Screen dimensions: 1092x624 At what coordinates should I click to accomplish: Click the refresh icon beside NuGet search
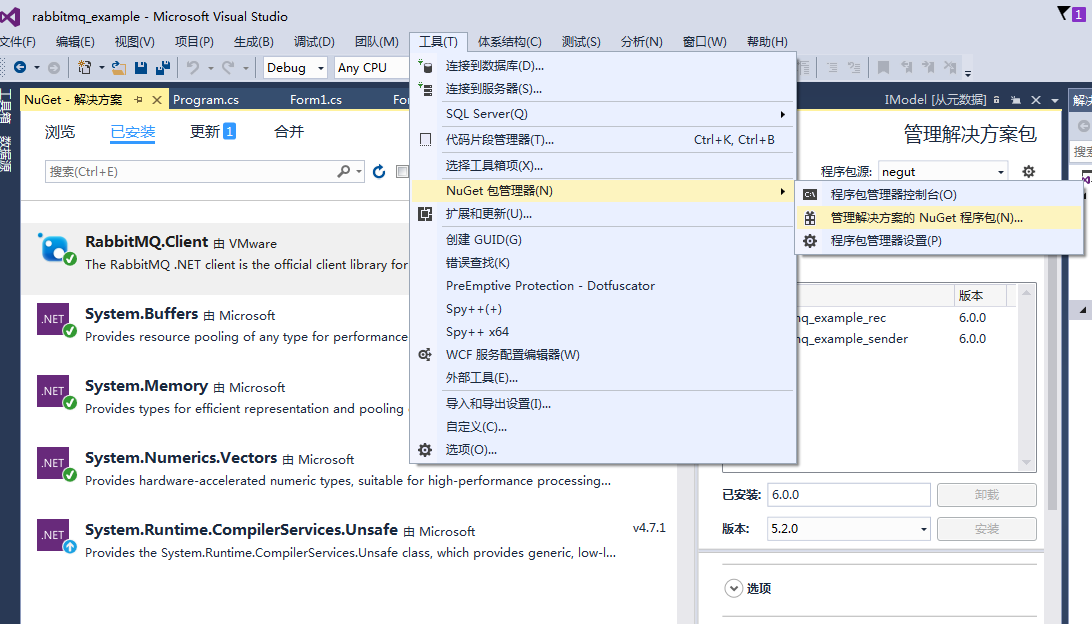tap(379, 171)
